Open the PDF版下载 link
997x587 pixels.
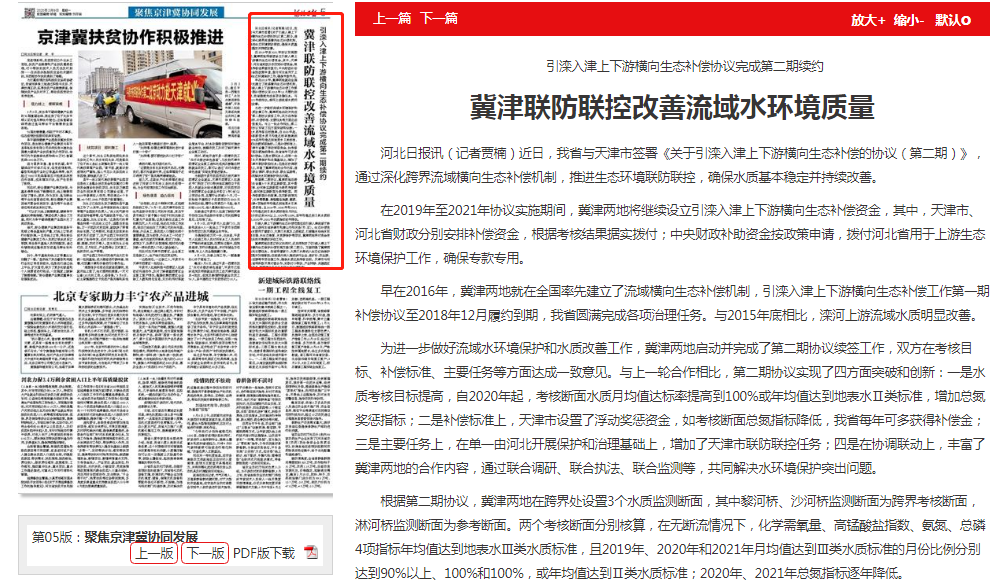264,553
